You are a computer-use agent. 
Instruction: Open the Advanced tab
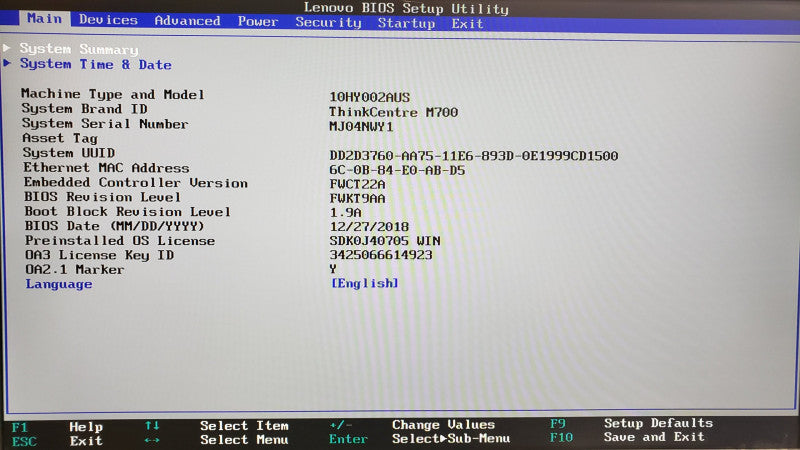coord(187,21)
